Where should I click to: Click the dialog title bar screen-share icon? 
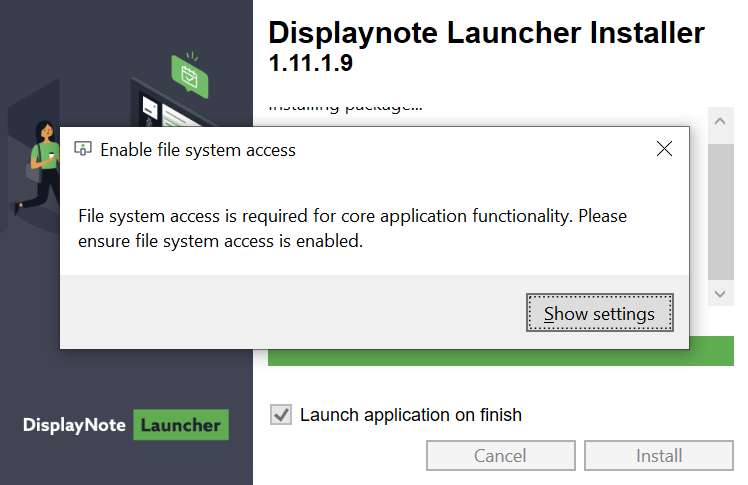click(83, 149)
